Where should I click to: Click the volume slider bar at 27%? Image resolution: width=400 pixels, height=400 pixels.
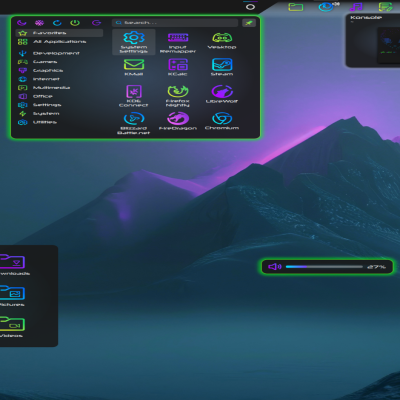coord(324,267)
